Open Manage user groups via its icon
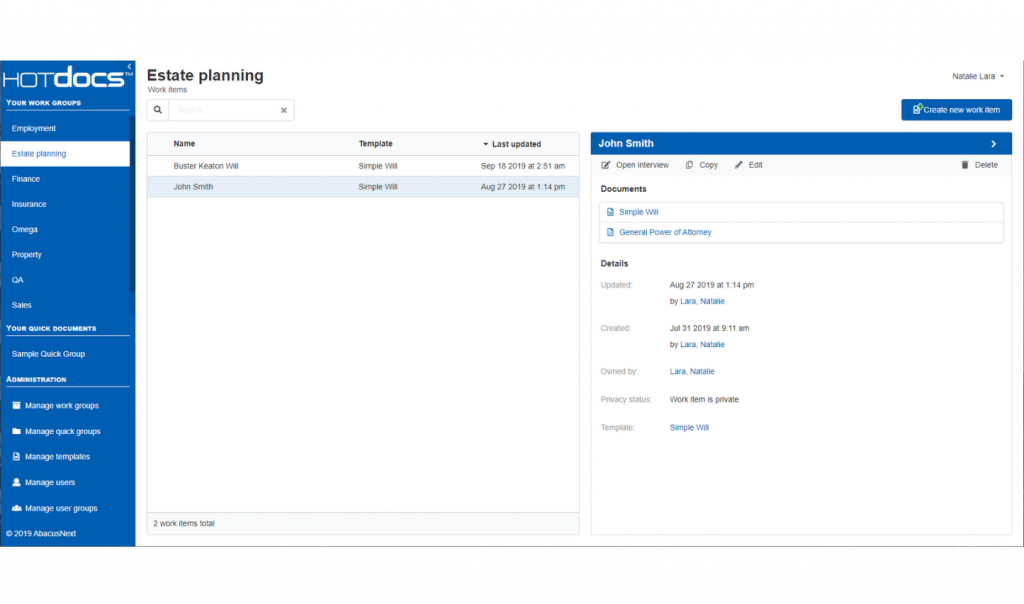 [x=14, y=508]
